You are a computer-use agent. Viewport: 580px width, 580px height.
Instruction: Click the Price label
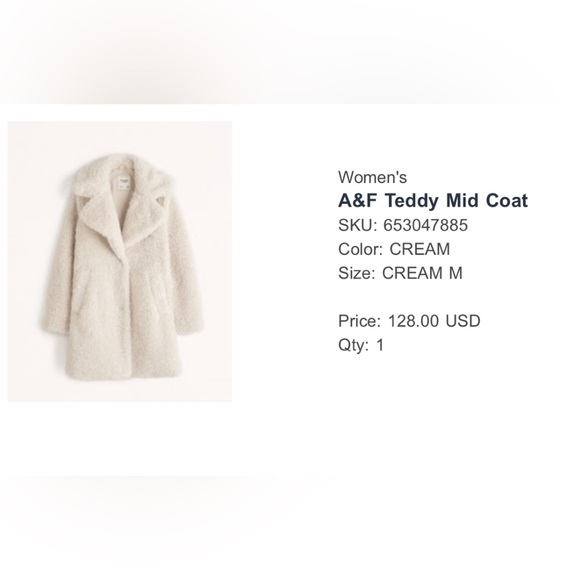pyautogui.click(x=359, y=321)
